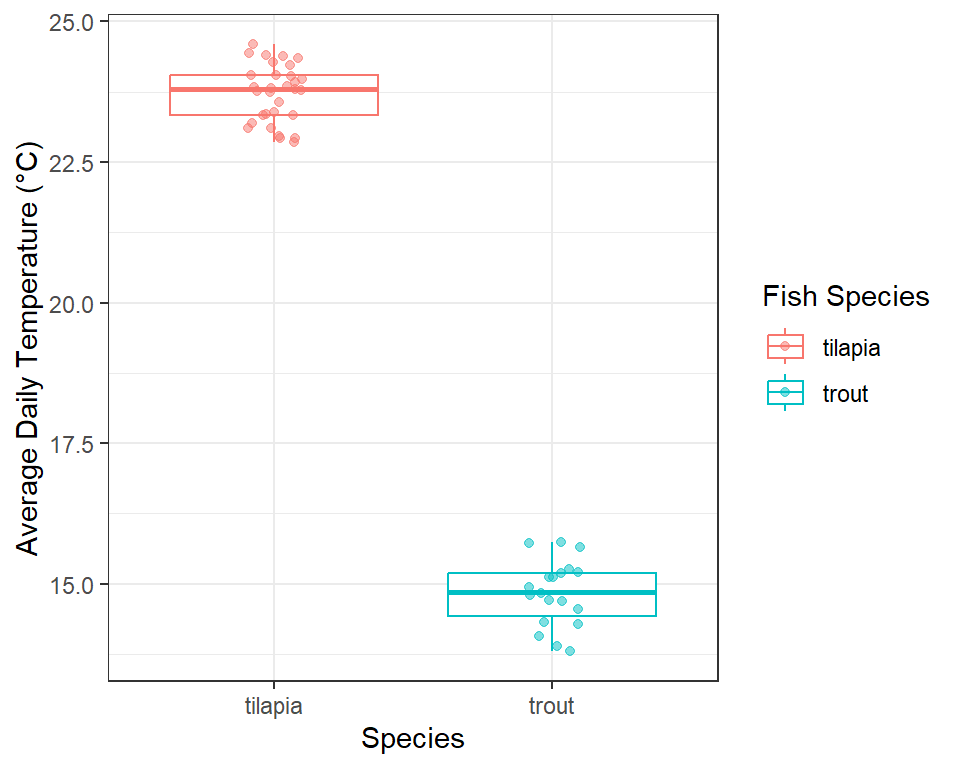Click the tilapia x-axis tick label

274,706
